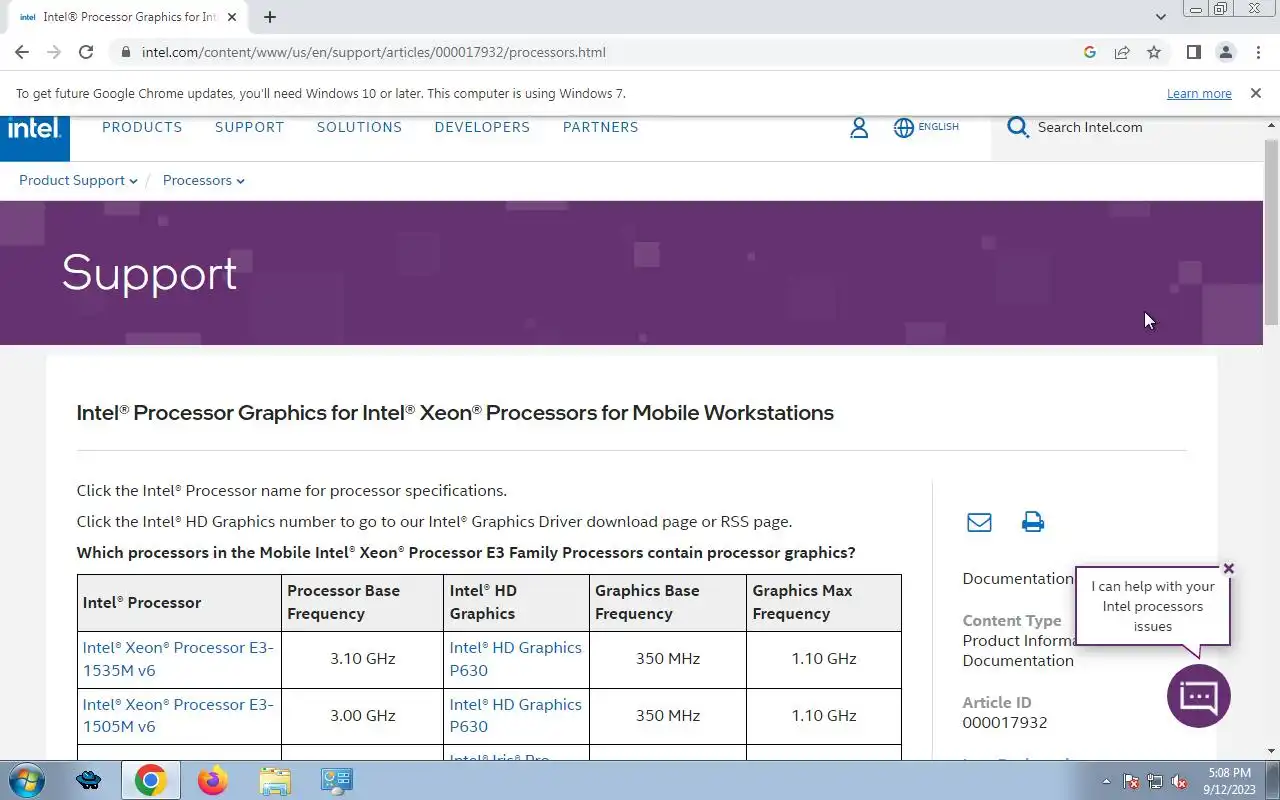Screen dimensions: 1280x800
Task: Open the DEVELOPERS menu
Action: 482,127
